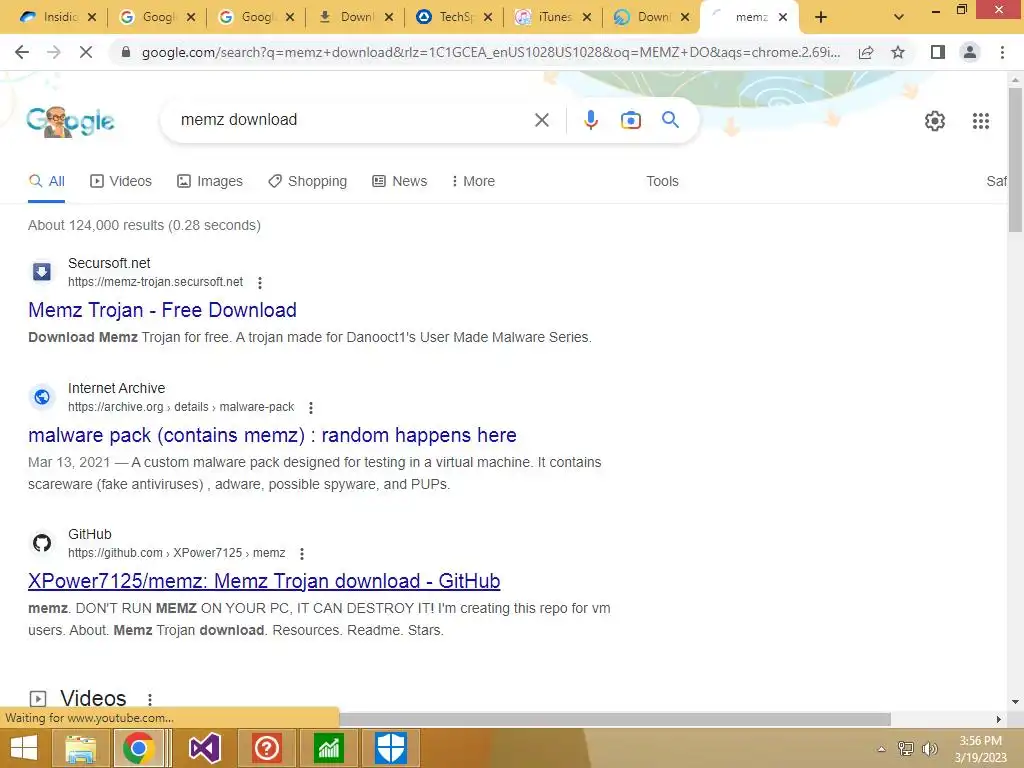
Task: Click the memz download search field
Action: pyautogui.click(x=353, y=120)
